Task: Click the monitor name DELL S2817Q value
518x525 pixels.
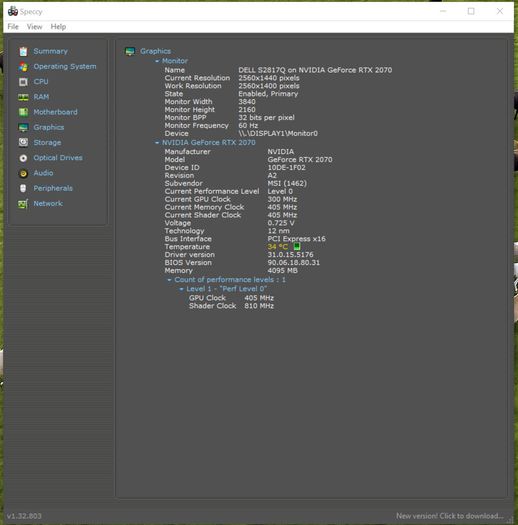Action: coord(315,70)
